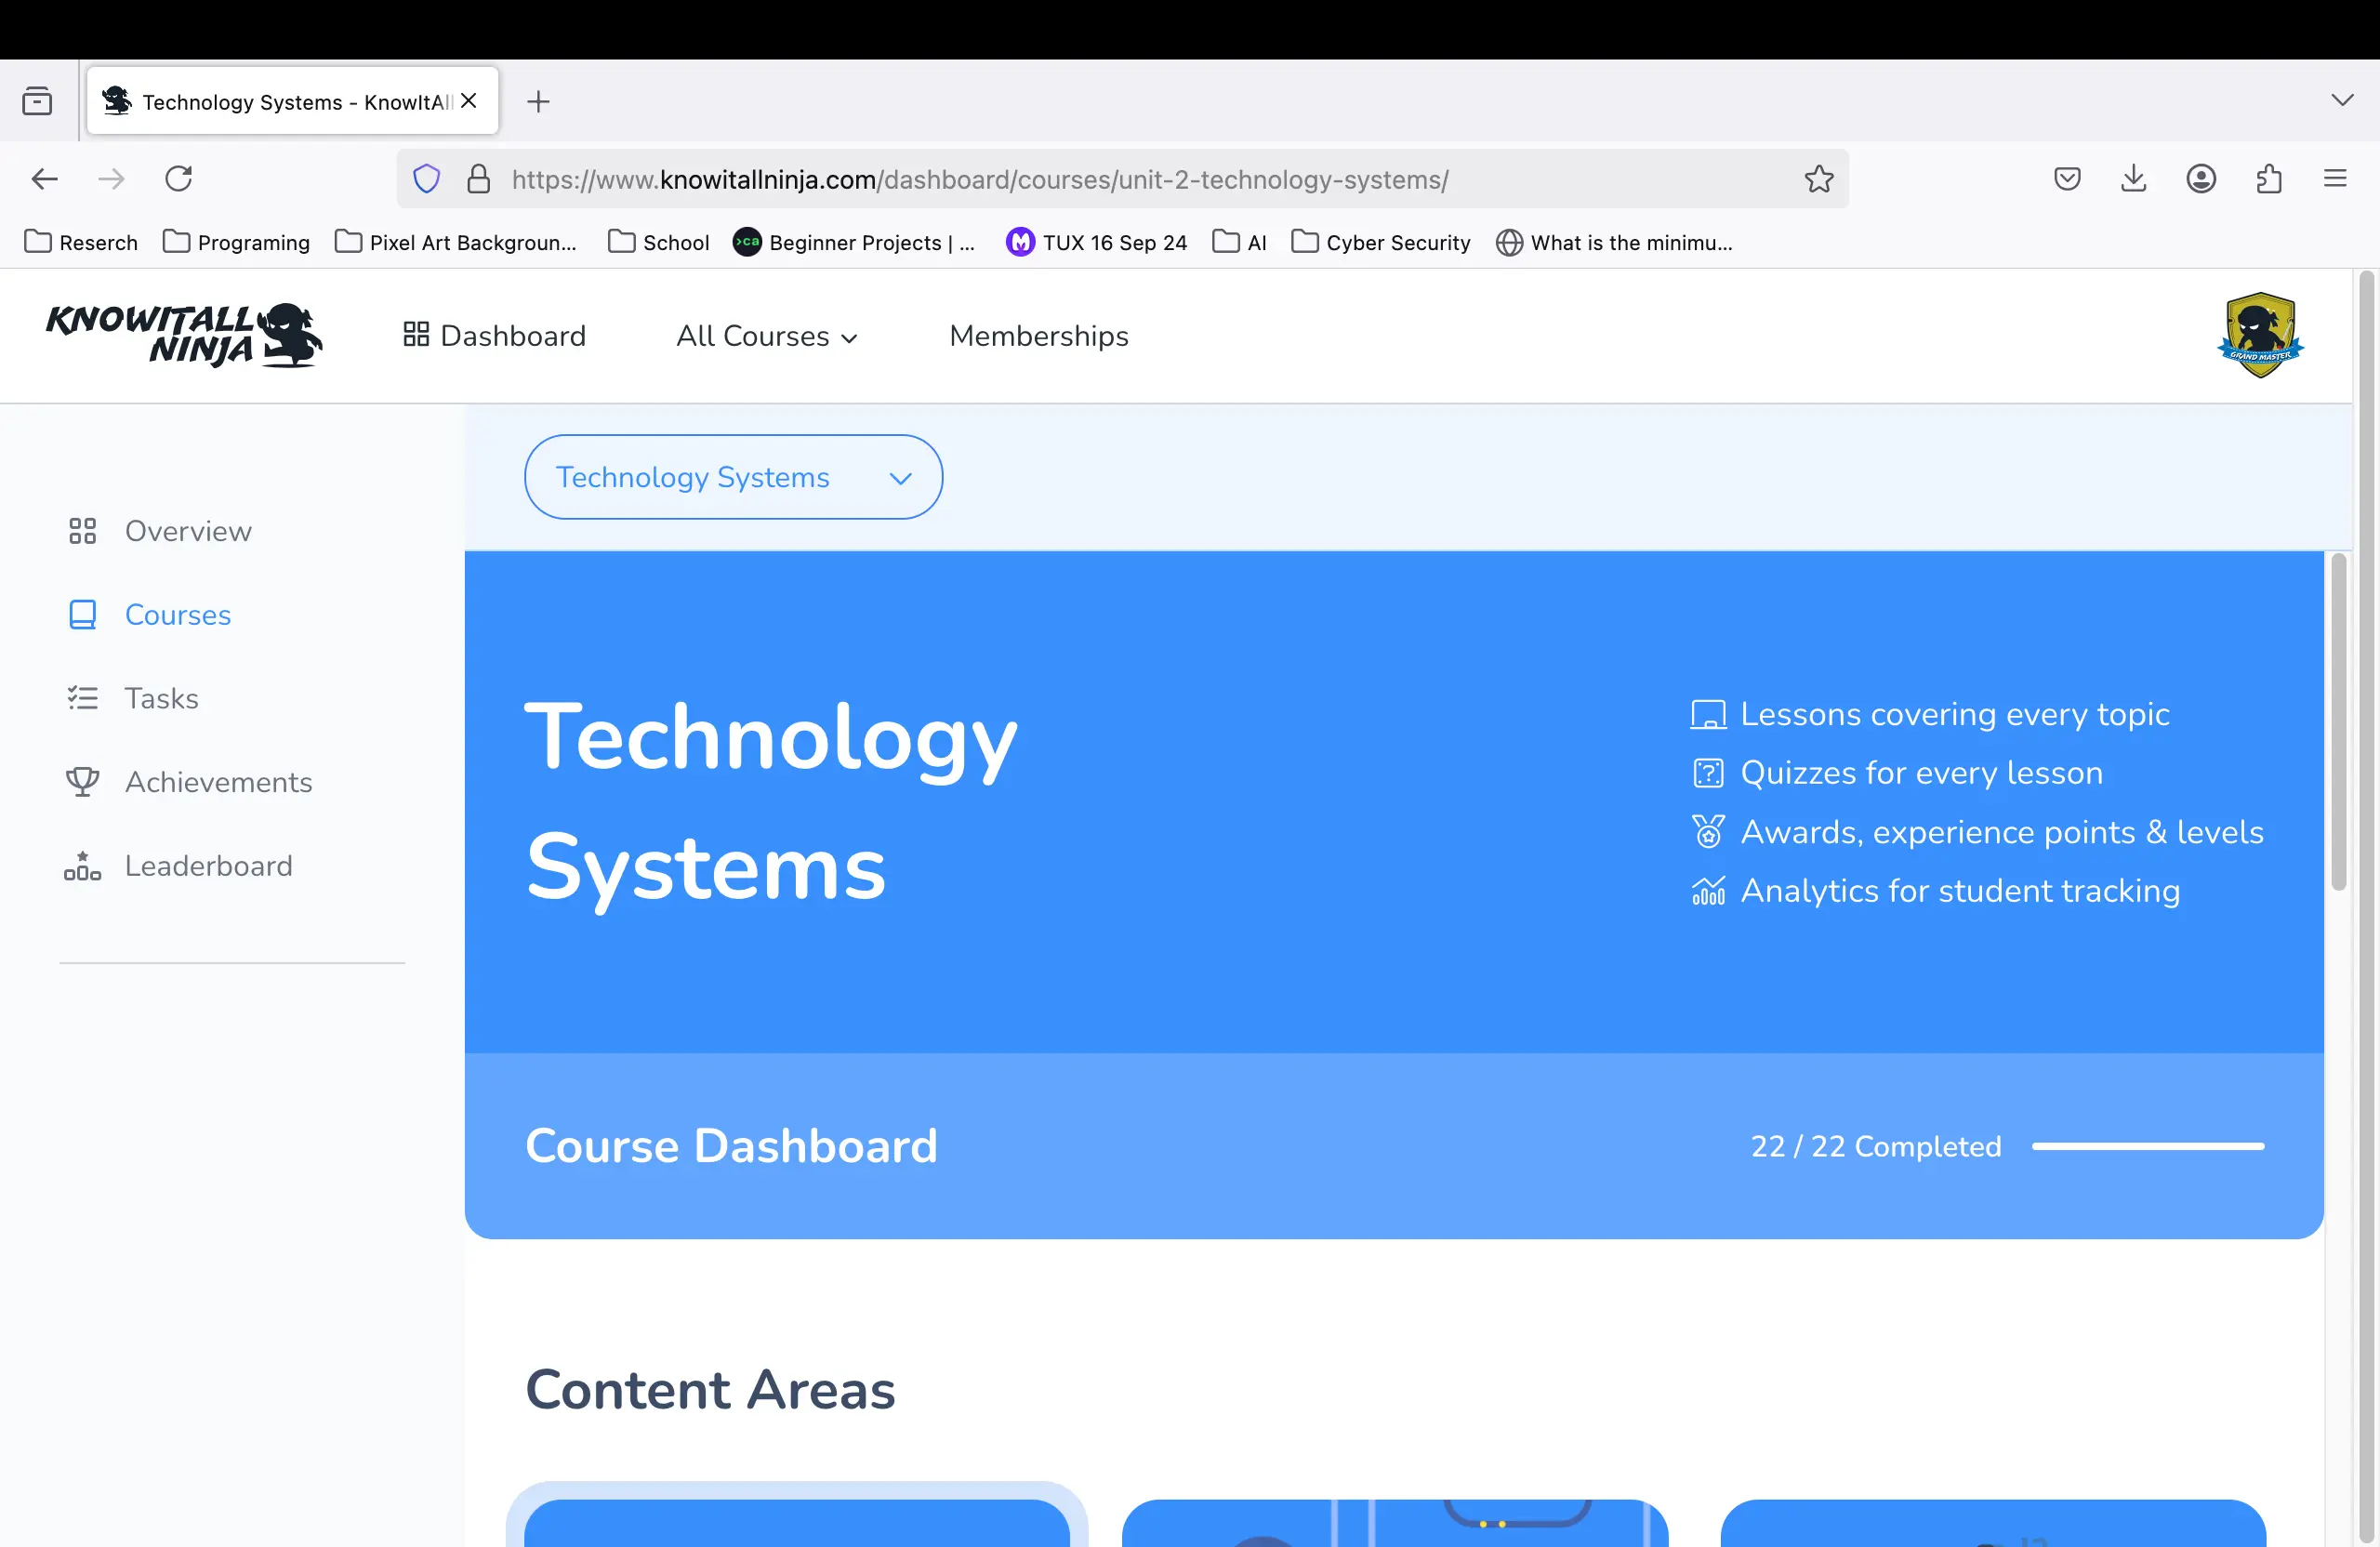Toggle the tracking protection shield

tap(426, 178)
